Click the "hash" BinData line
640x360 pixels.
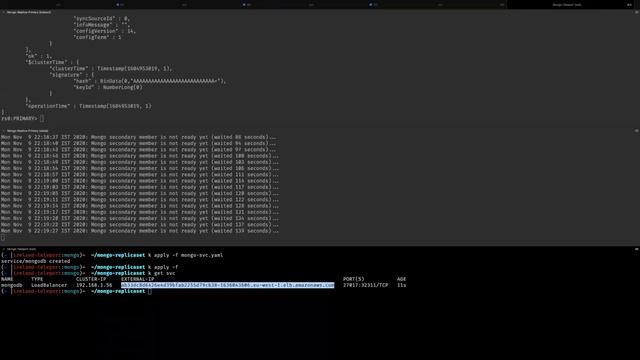(x=149, y=81)
